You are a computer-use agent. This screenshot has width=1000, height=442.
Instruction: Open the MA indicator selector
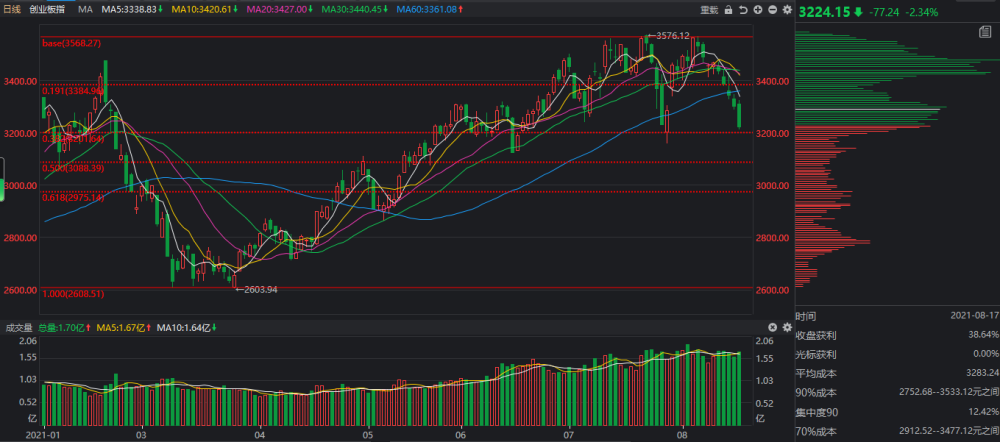pos(85,10)
